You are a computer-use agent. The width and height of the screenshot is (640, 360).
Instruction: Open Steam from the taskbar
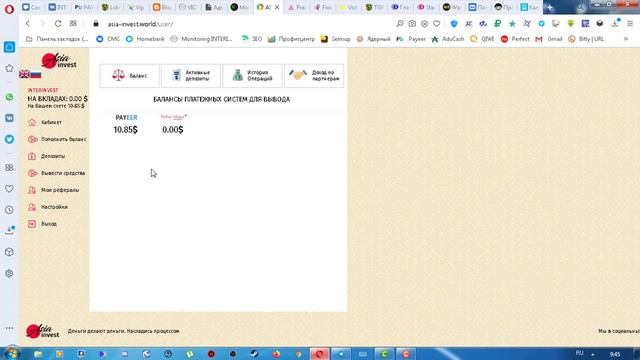[255, 354]
